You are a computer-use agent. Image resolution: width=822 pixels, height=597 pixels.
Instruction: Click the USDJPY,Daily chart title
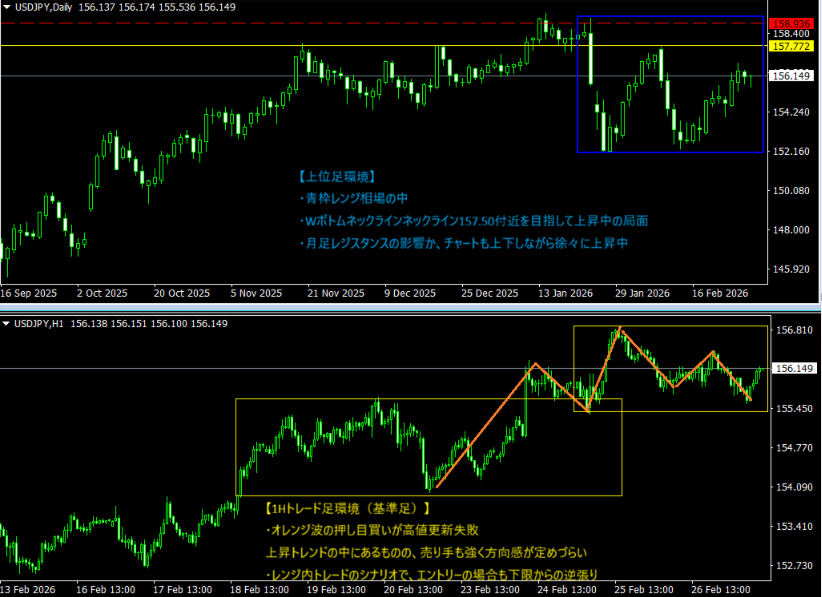pos(45,7)
